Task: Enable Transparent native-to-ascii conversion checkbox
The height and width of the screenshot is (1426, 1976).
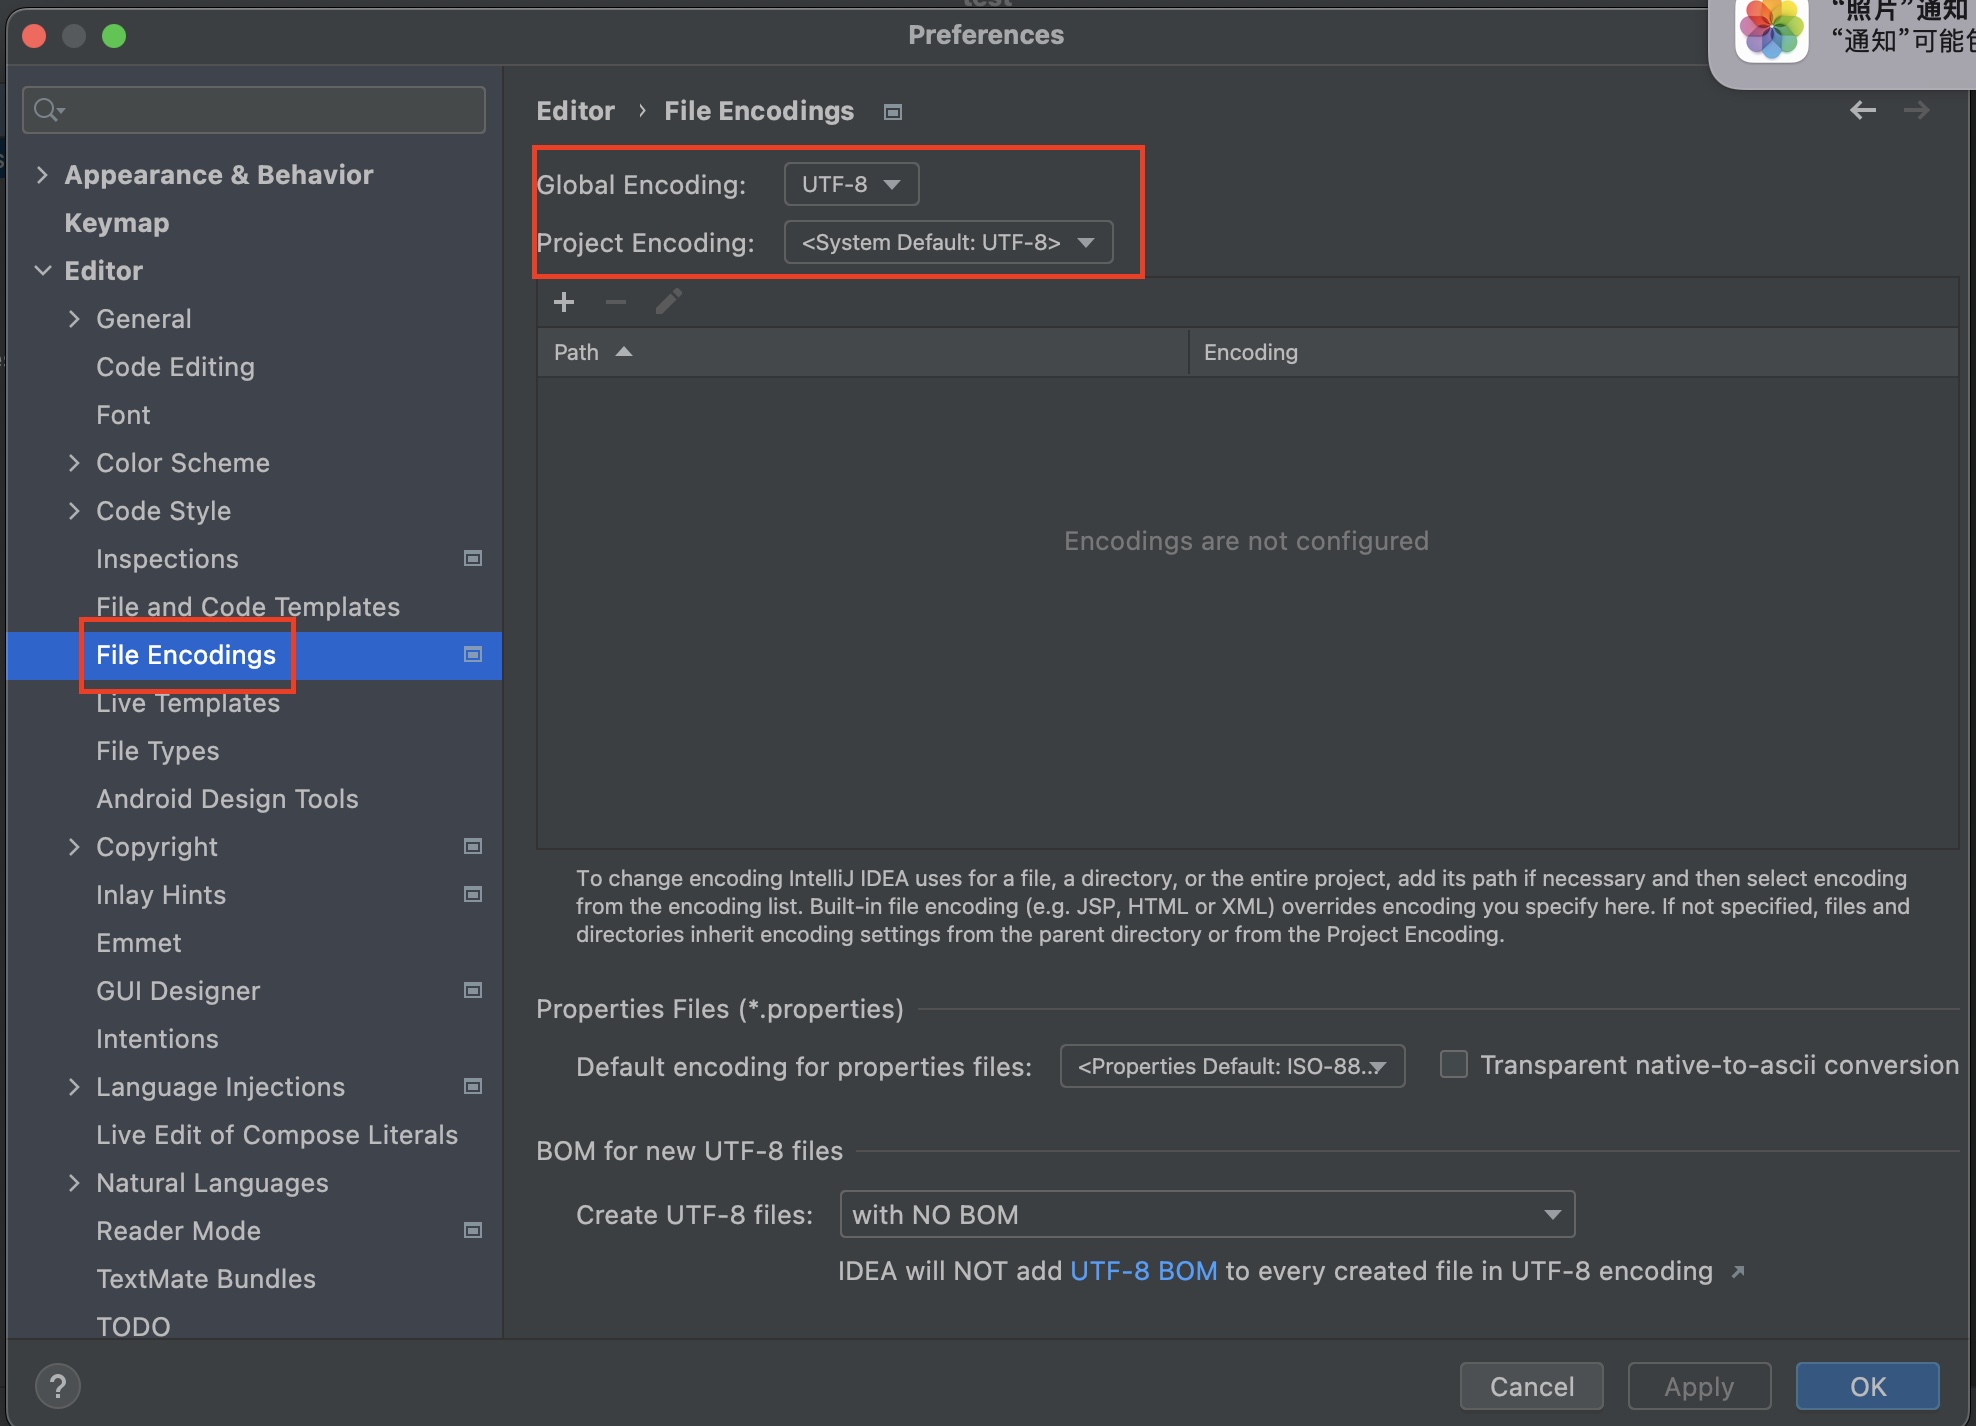Action: [1453, 1064]
